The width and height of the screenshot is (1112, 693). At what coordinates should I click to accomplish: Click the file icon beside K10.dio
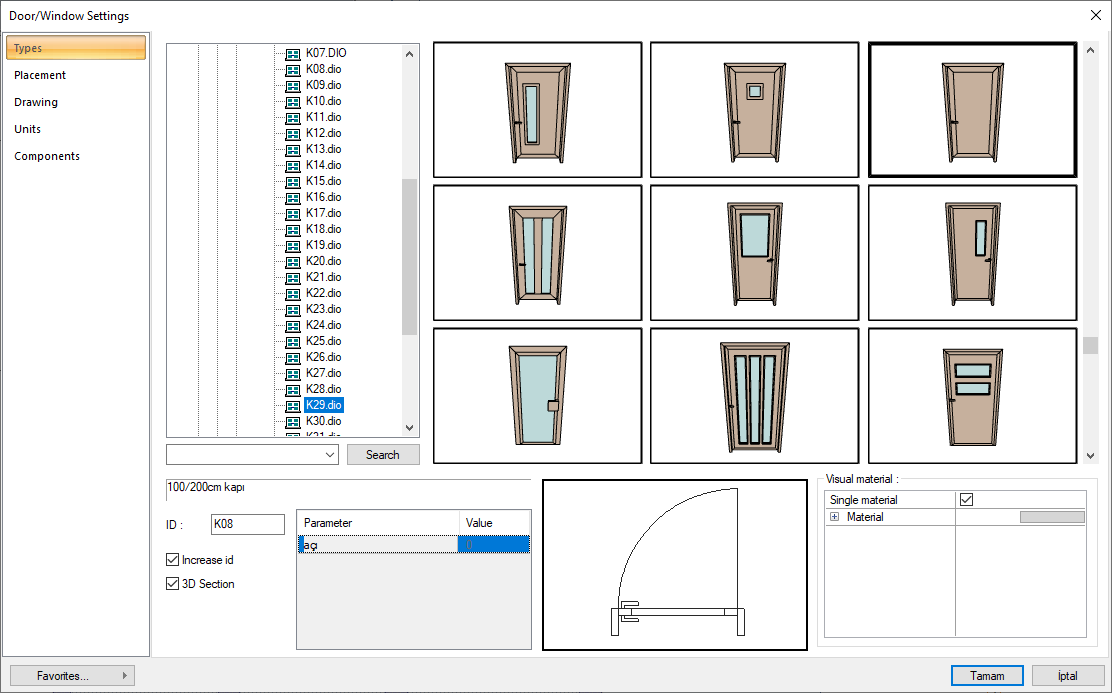(292, 101)
